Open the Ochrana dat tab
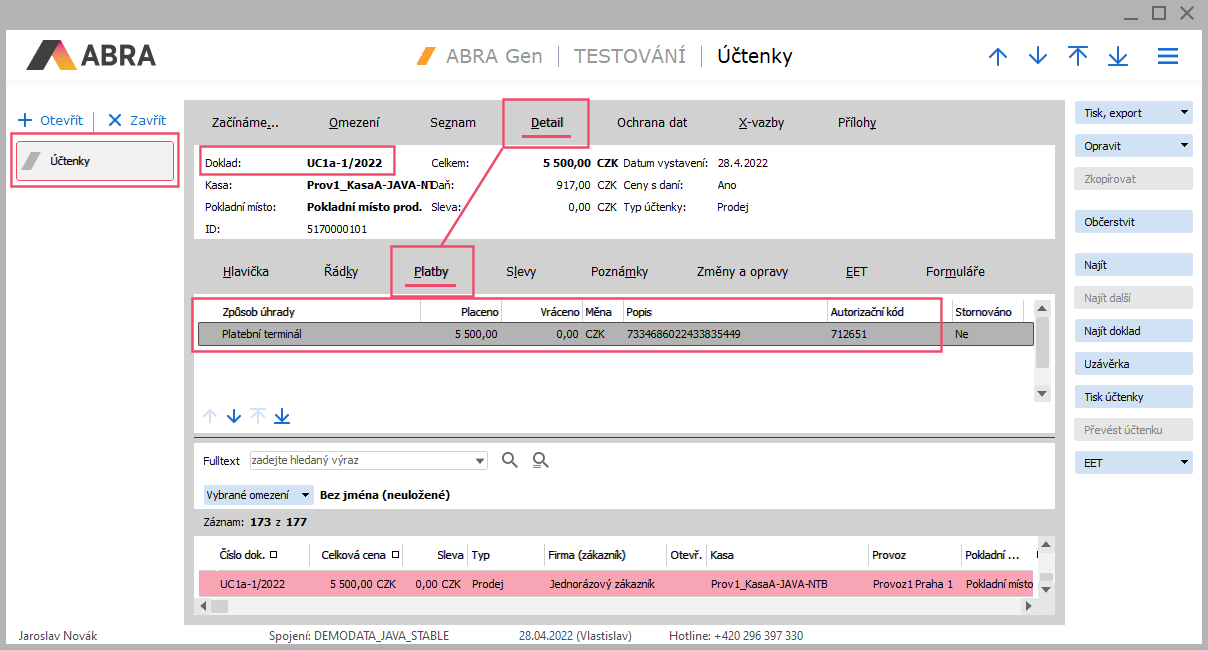1208x650 pixels. [651, 123]
